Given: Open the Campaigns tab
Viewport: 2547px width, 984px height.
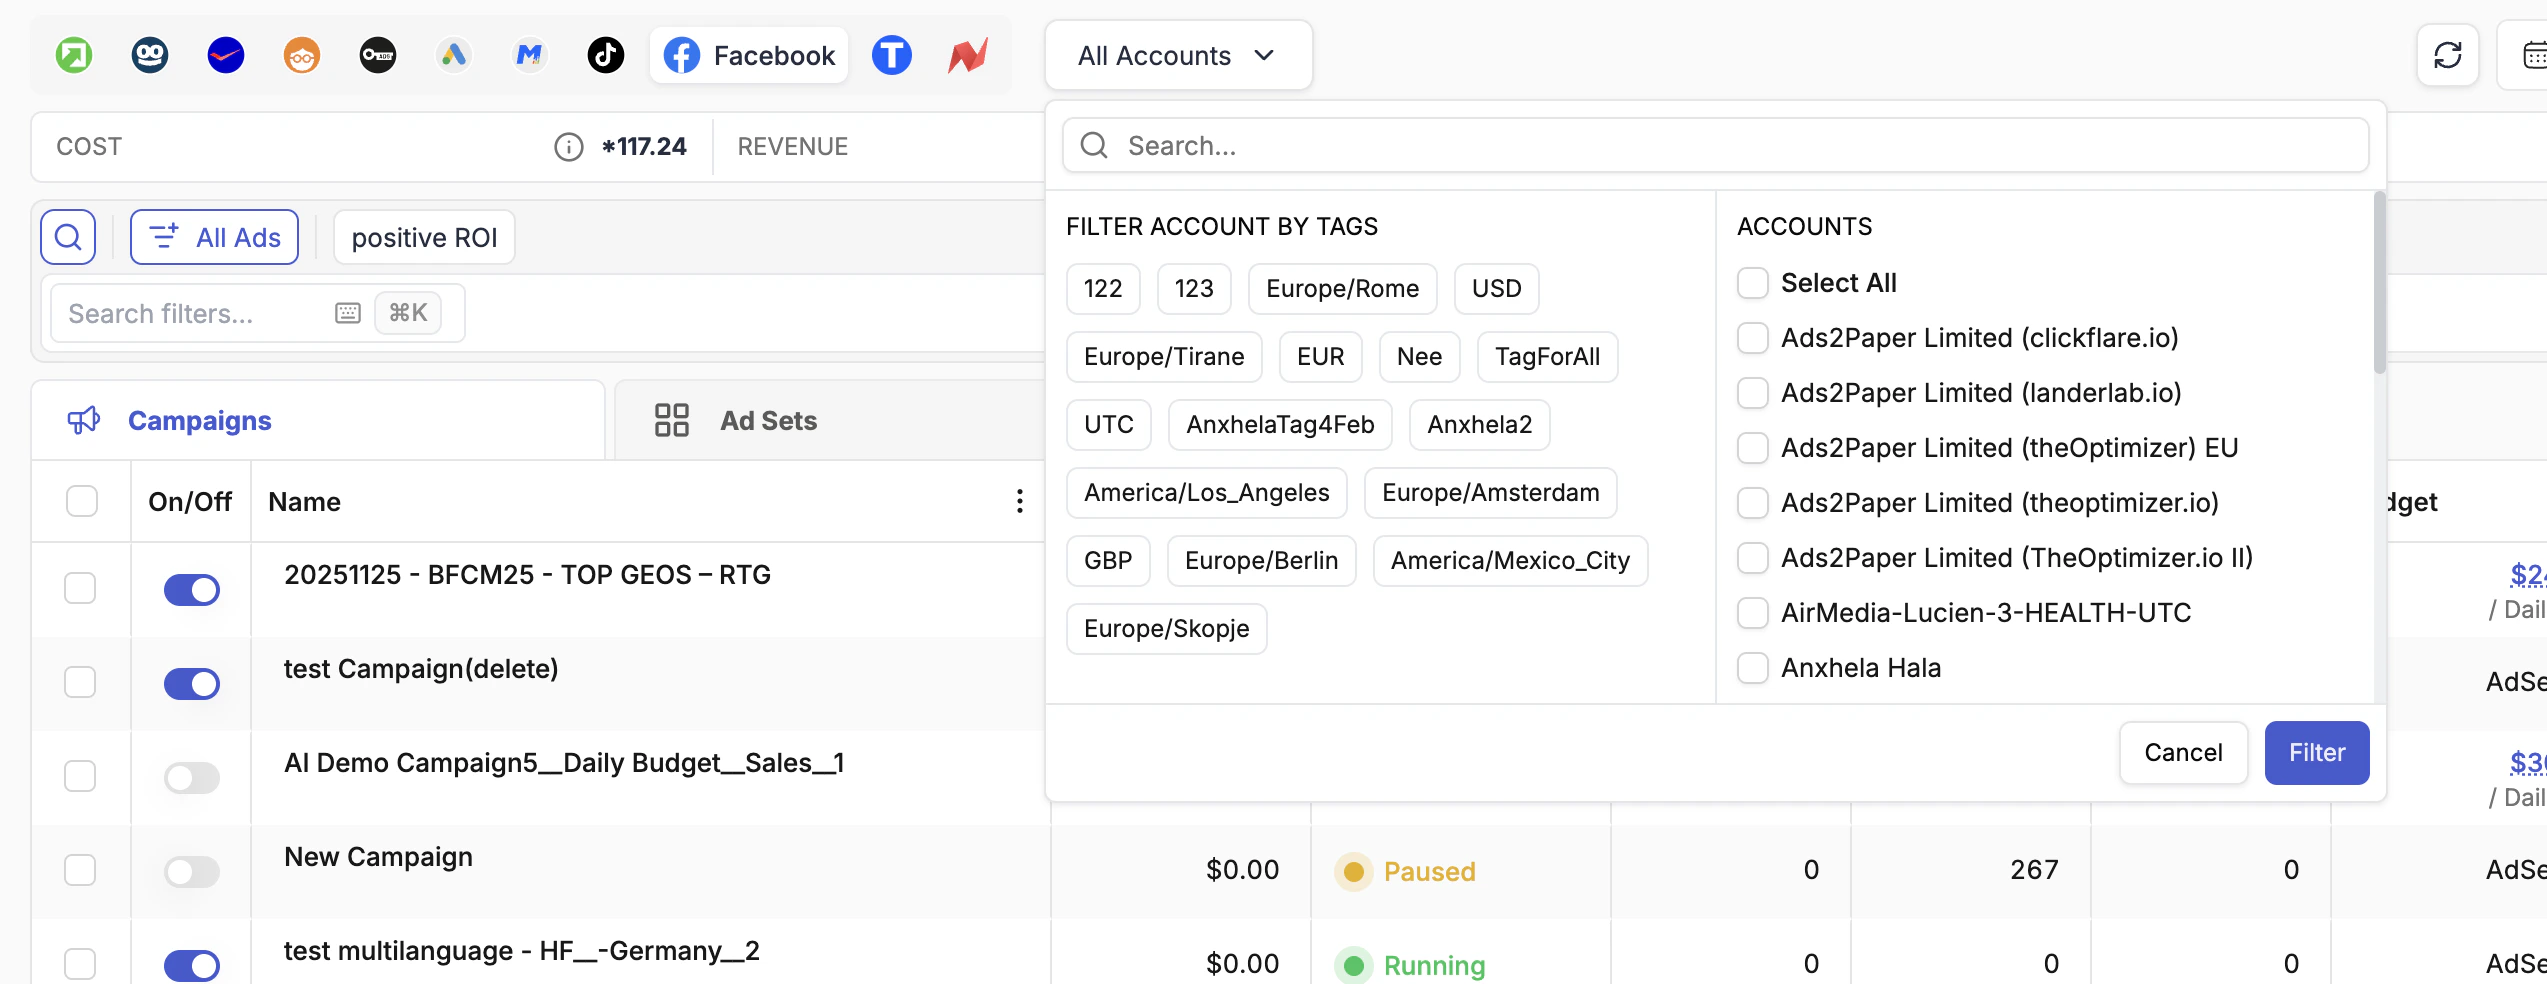Looking at the screenshot, I should point(318,421).
